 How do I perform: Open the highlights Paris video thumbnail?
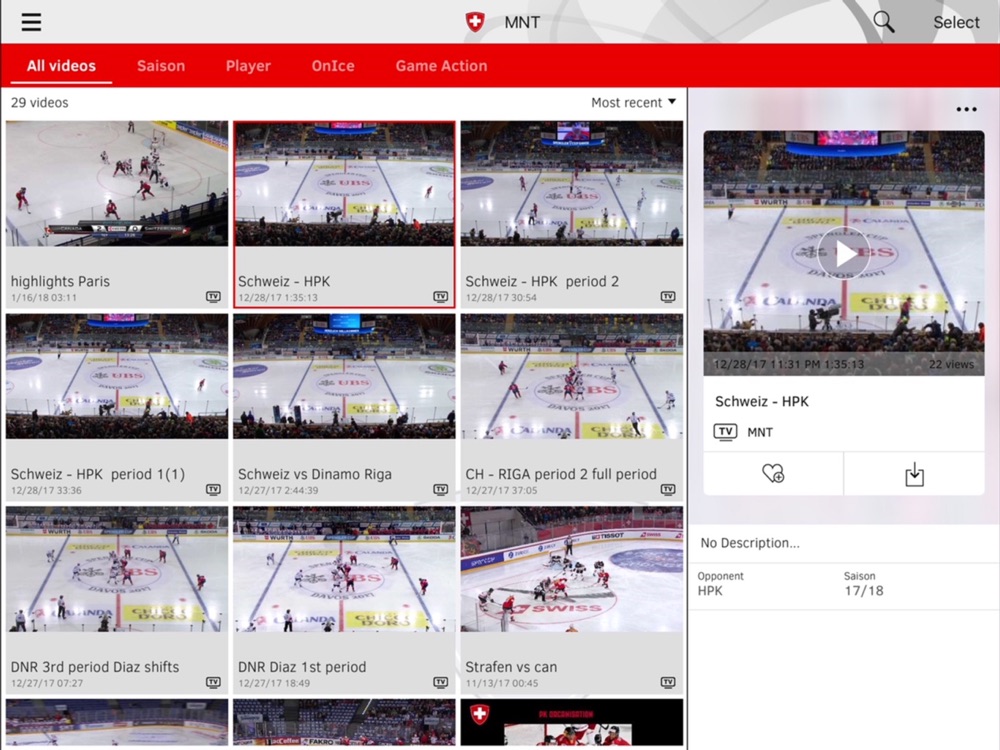coord(117,184)
